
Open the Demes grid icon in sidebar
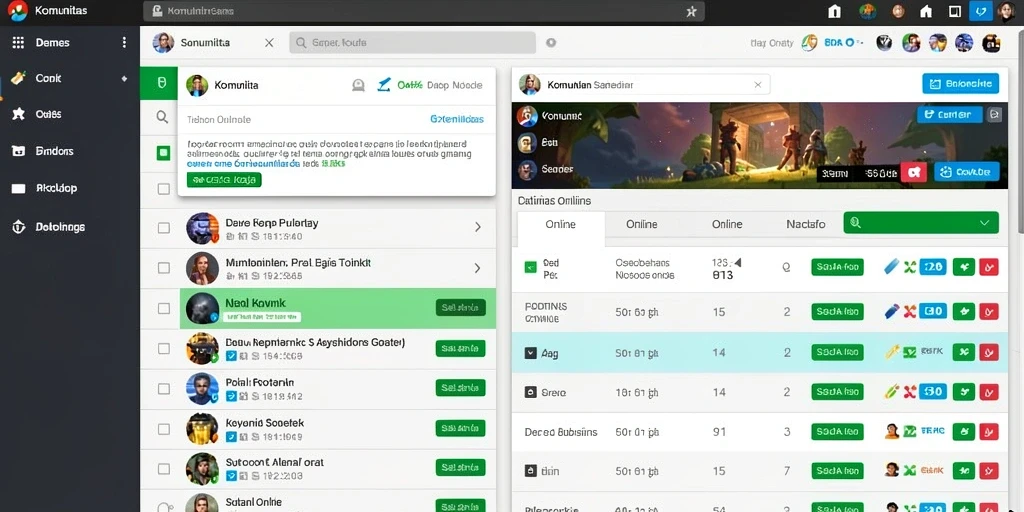pyautogui.click(x=18, y=42)
